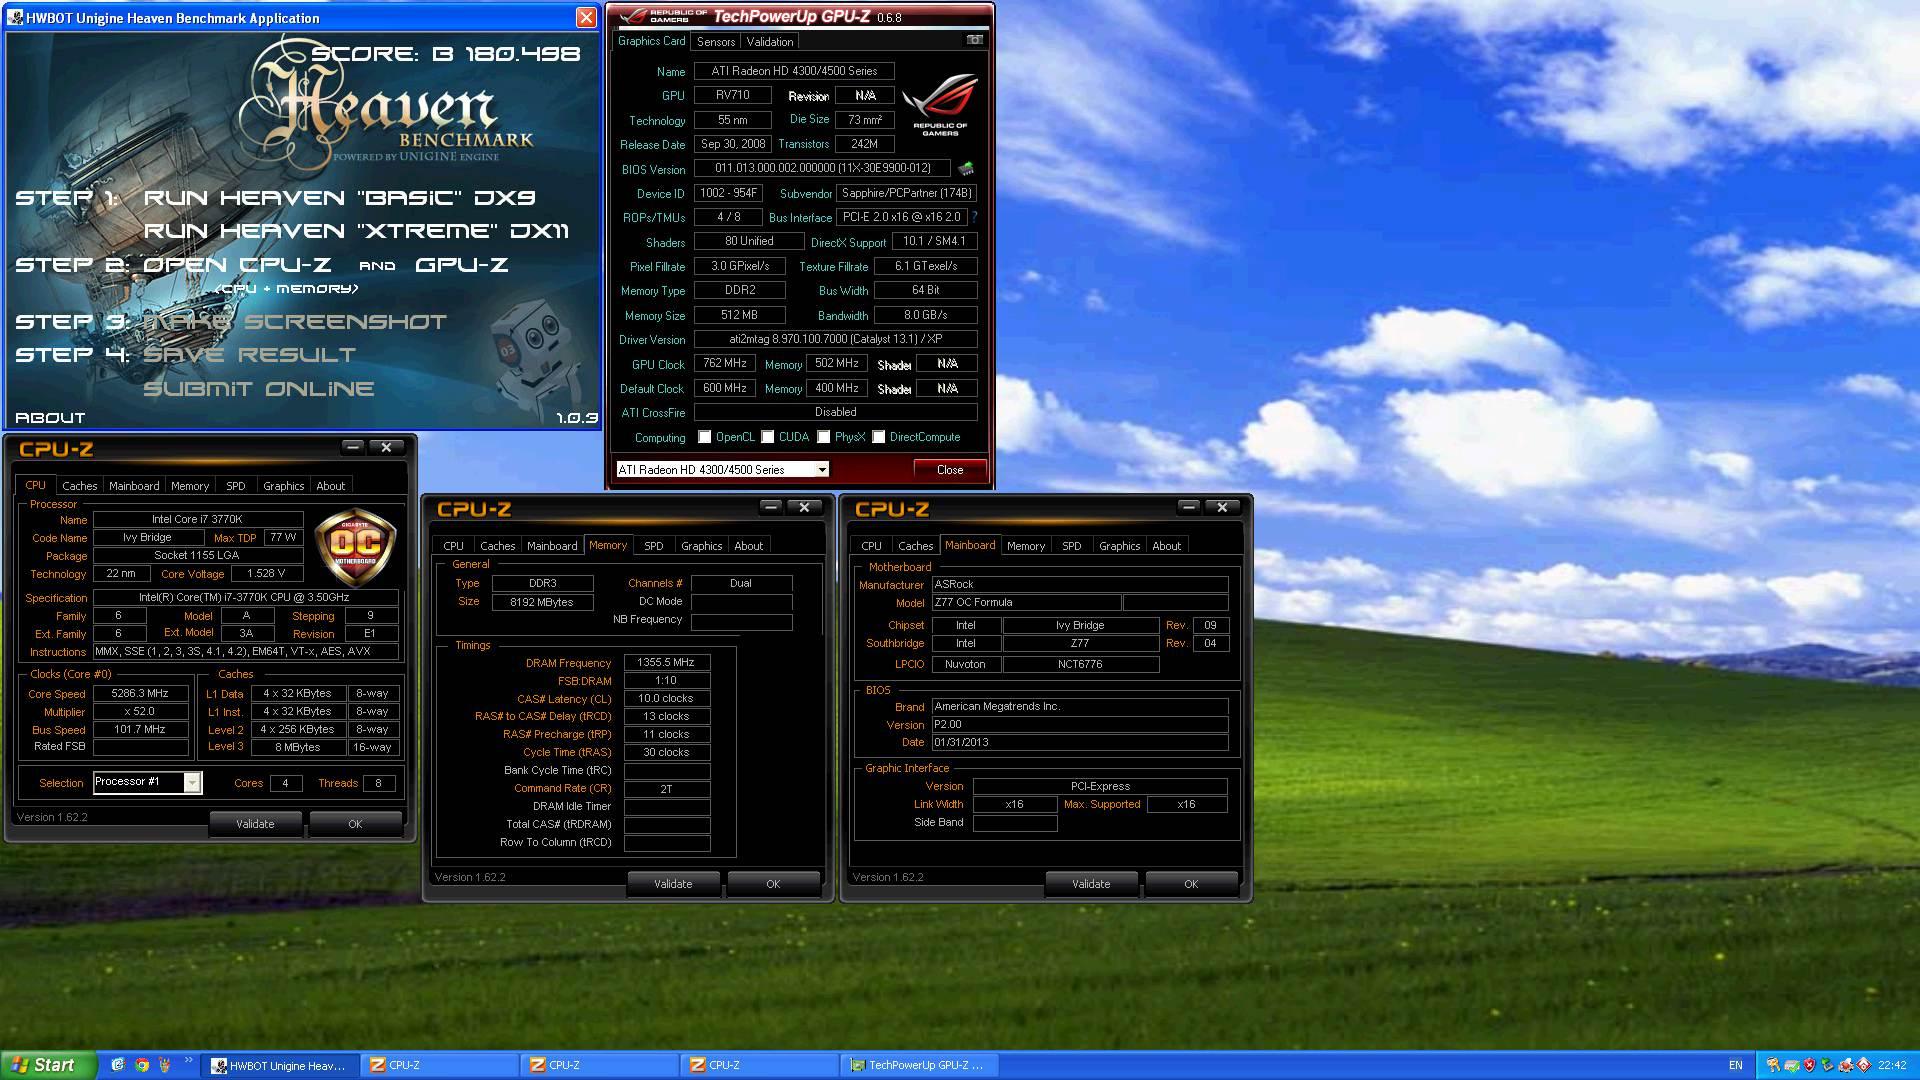Click the Close button in GPU-Z
This screenshot has width=1920, height=1080.
click(950, 469)
